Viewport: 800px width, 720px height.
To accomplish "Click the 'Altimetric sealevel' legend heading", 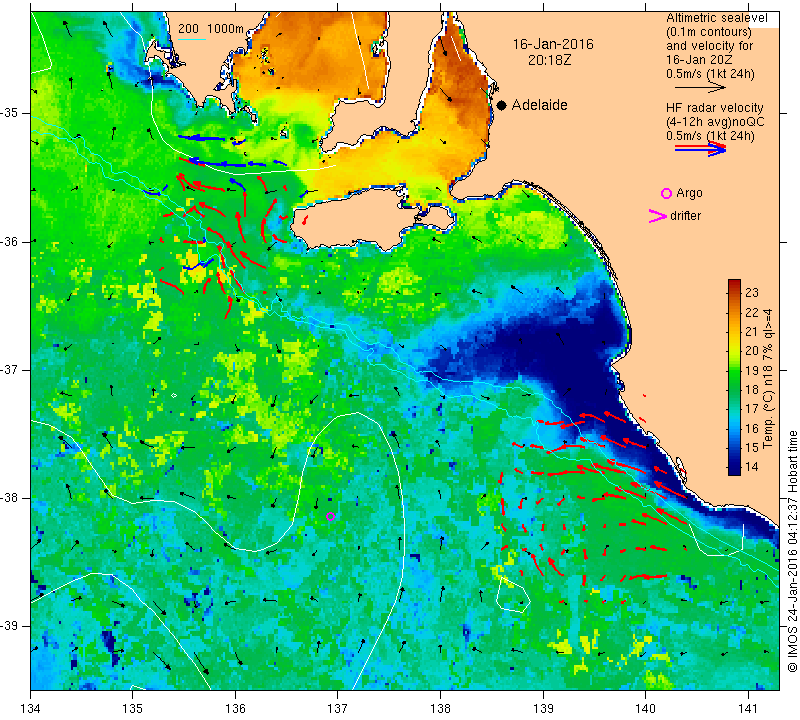I will click(x=717, y=18).
